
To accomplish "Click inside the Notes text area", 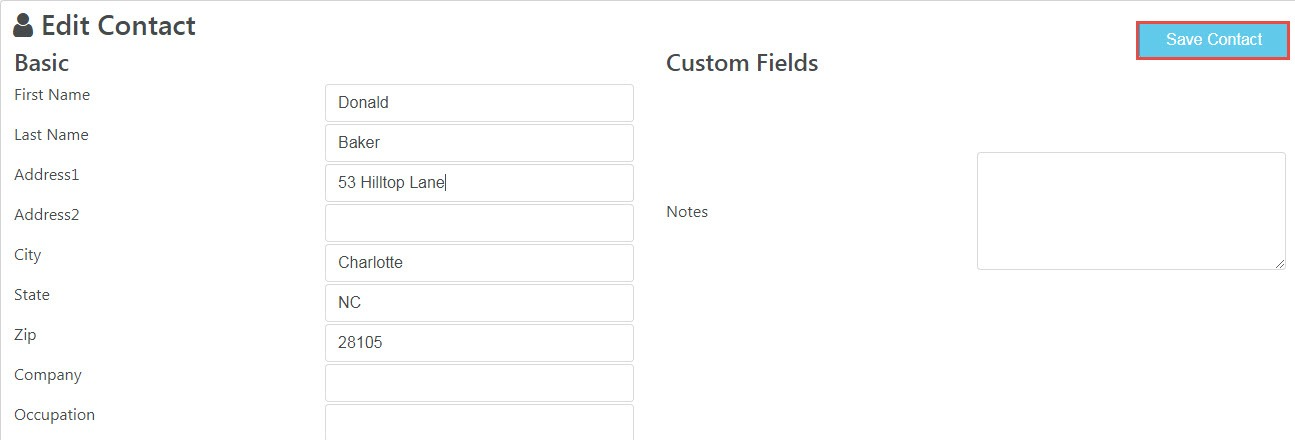I will (x=1131, y=211).
